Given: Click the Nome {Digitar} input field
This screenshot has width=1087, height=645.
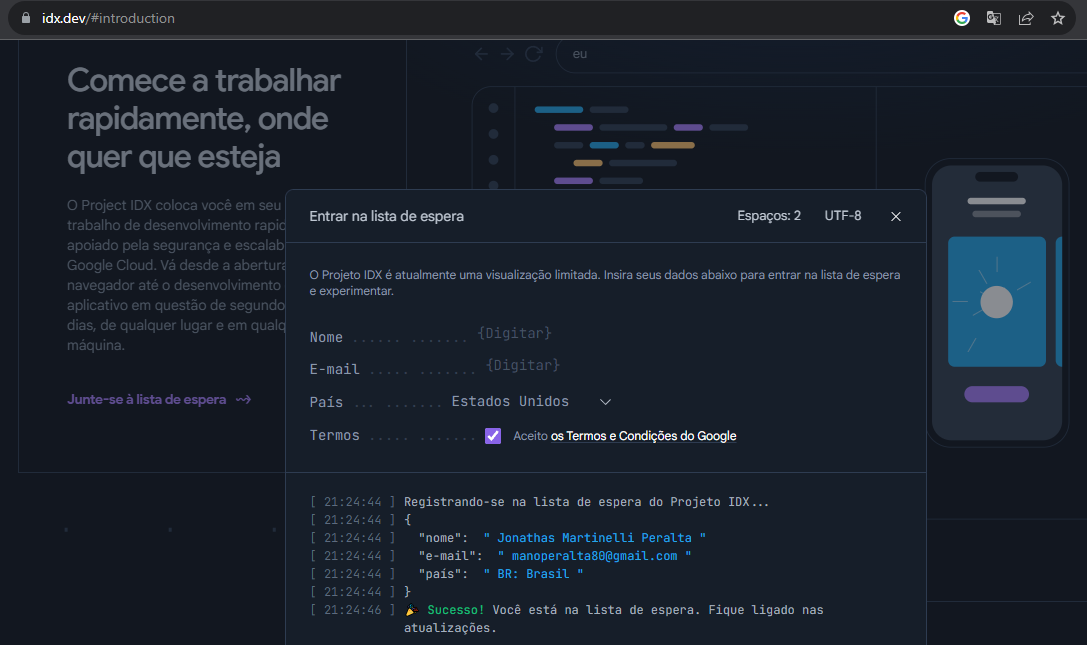Looking at the screenshot, I should [x=514, y=334].
